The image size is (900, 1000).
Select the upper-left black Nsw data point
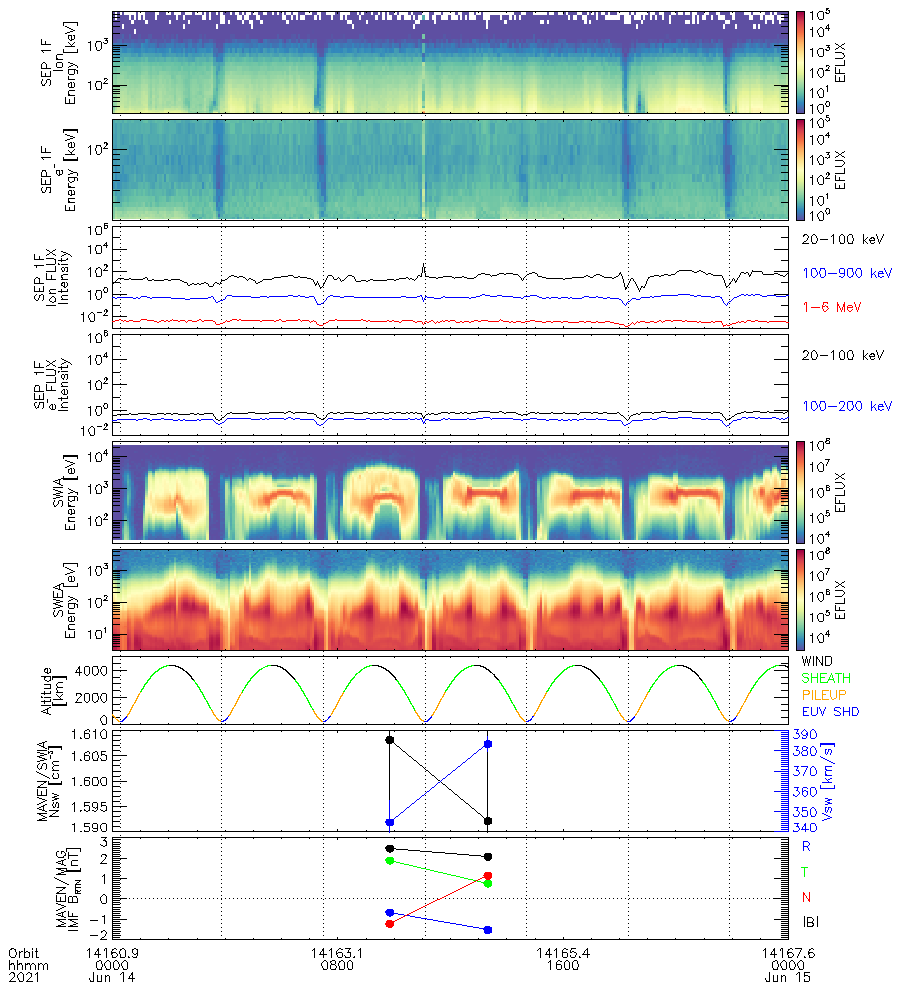[390, 740]
